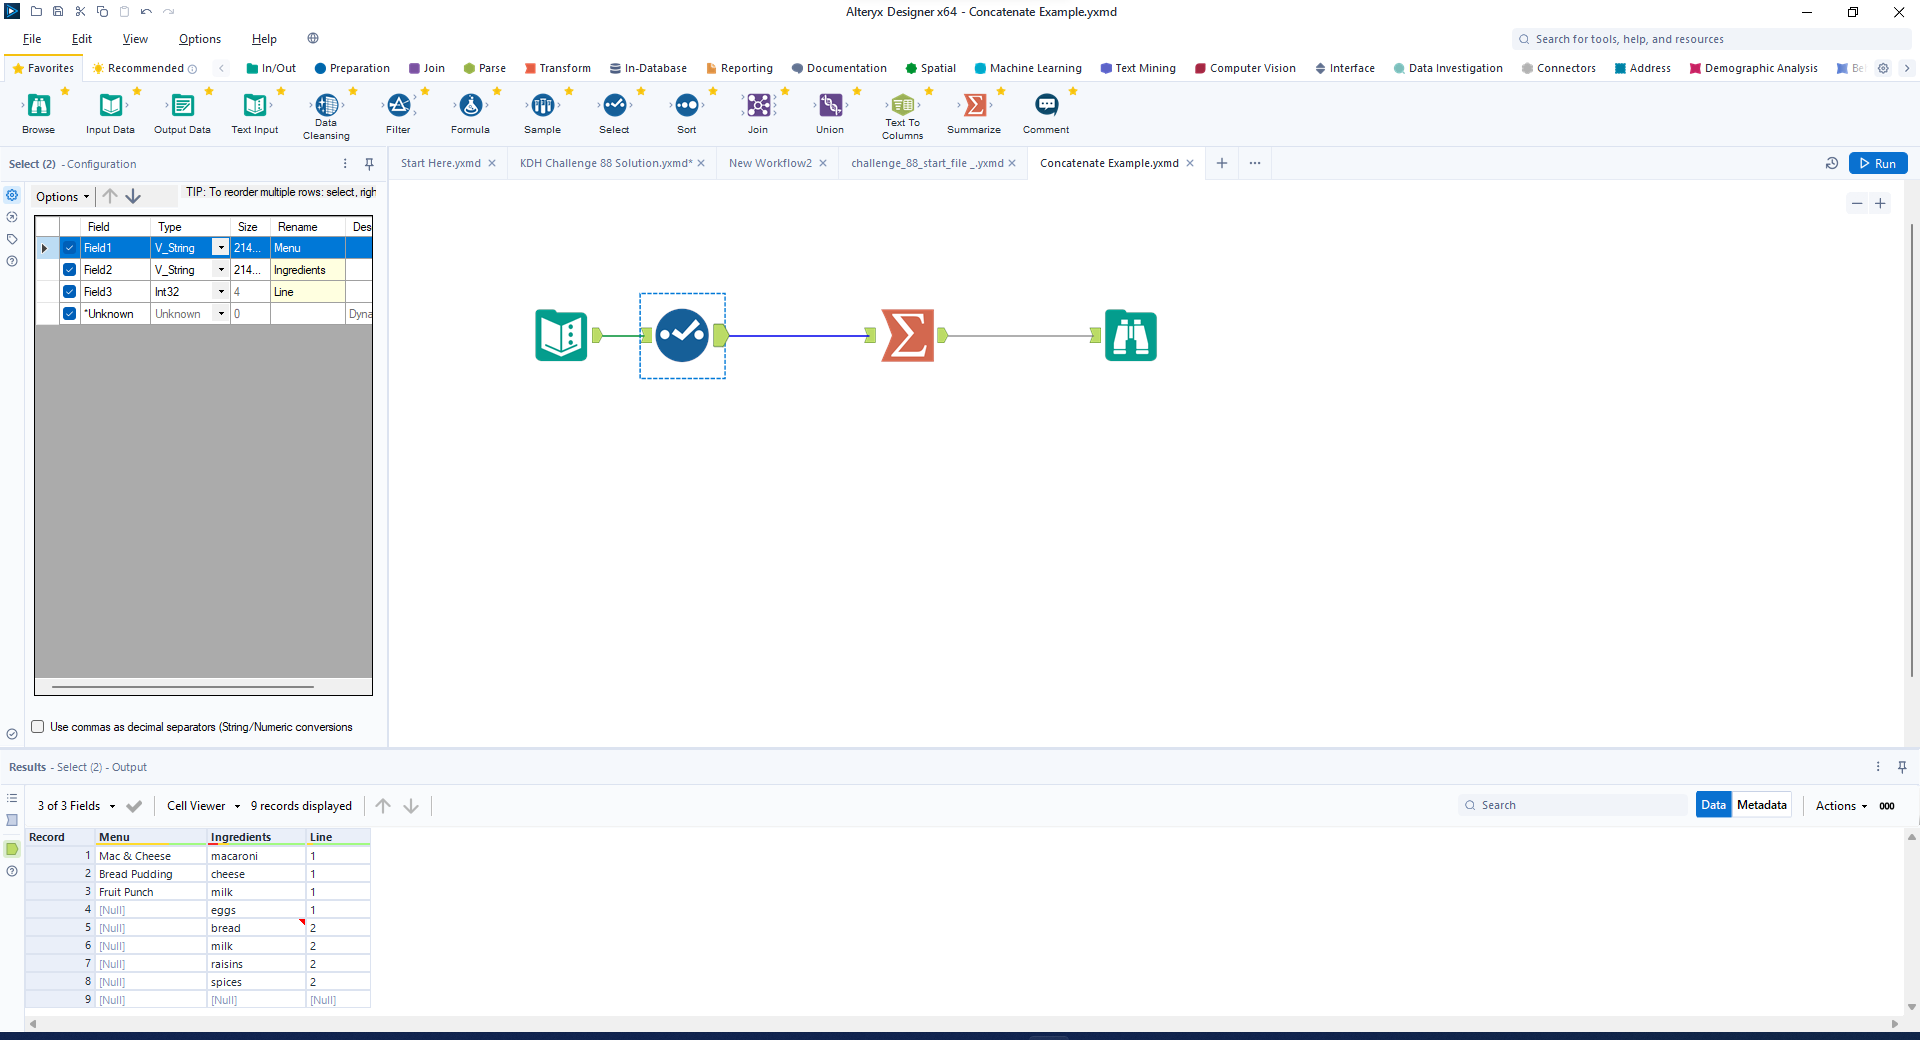Zoom in on the canvas with the plus icon
The height and width of the screenshot is (1040, 1920).
pos(1880,203)
